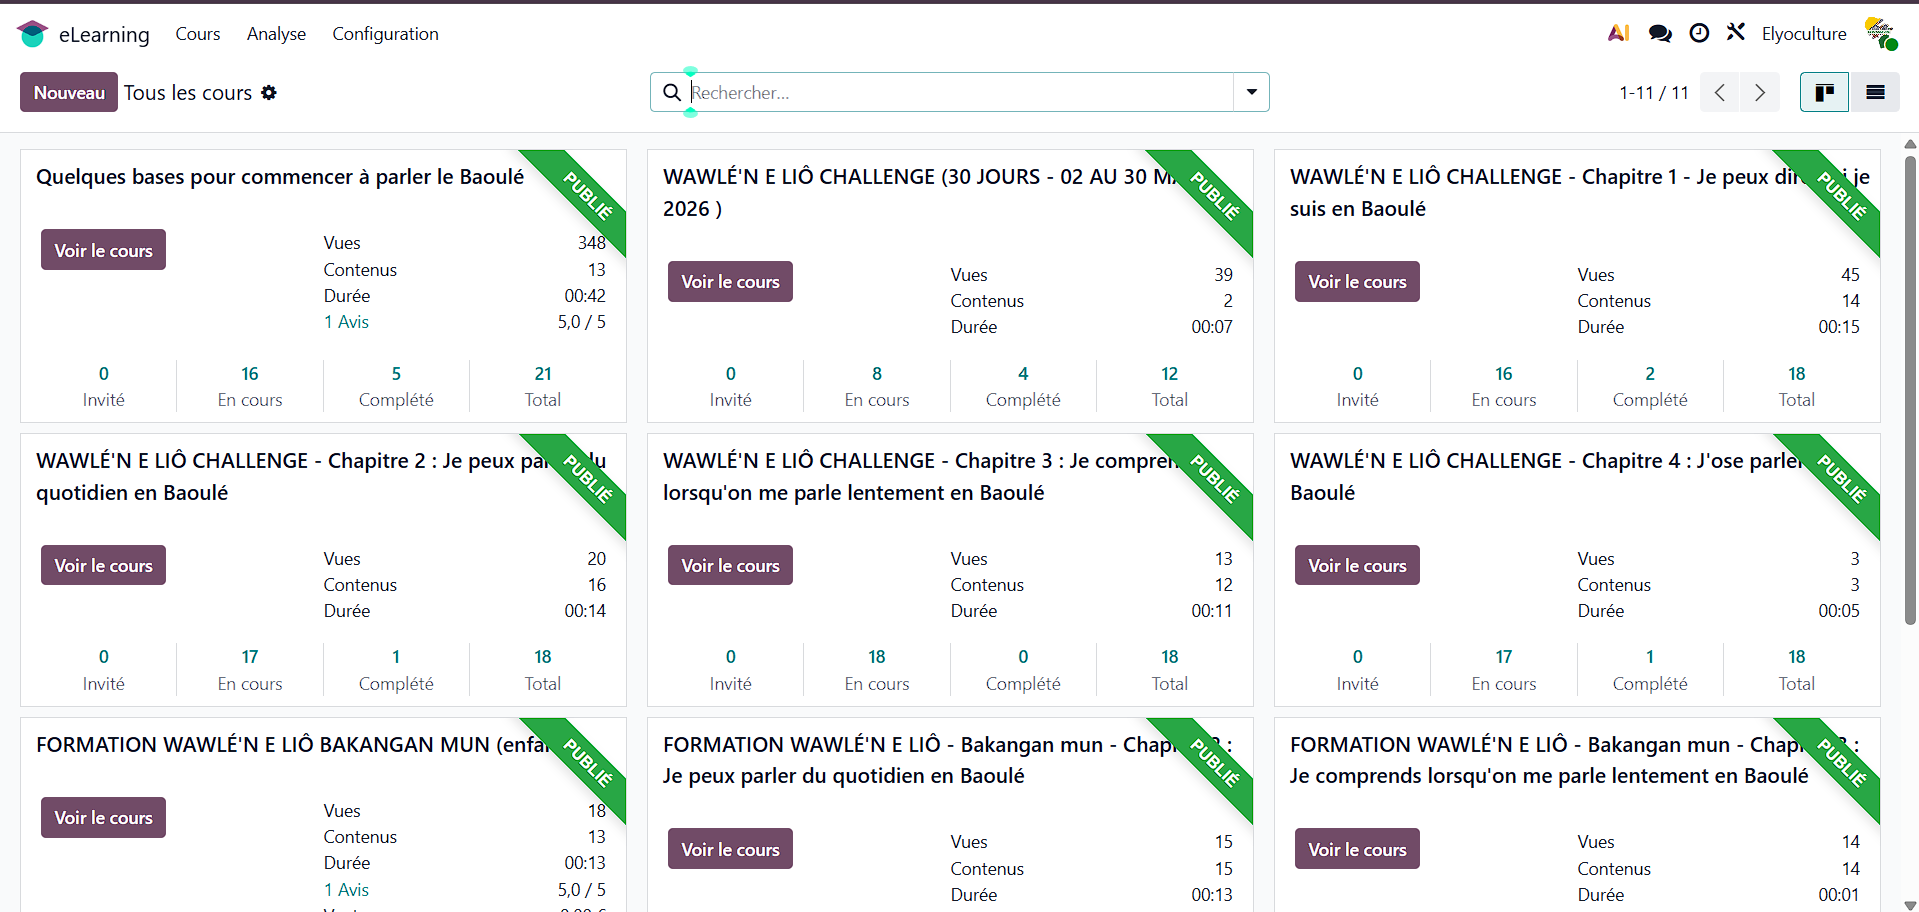The height and width of the screenshot is (912, 1919).
Task: Open 18 En cours on Chapitre 3 card
Action: pyautogui.click(x=877, y=670)
